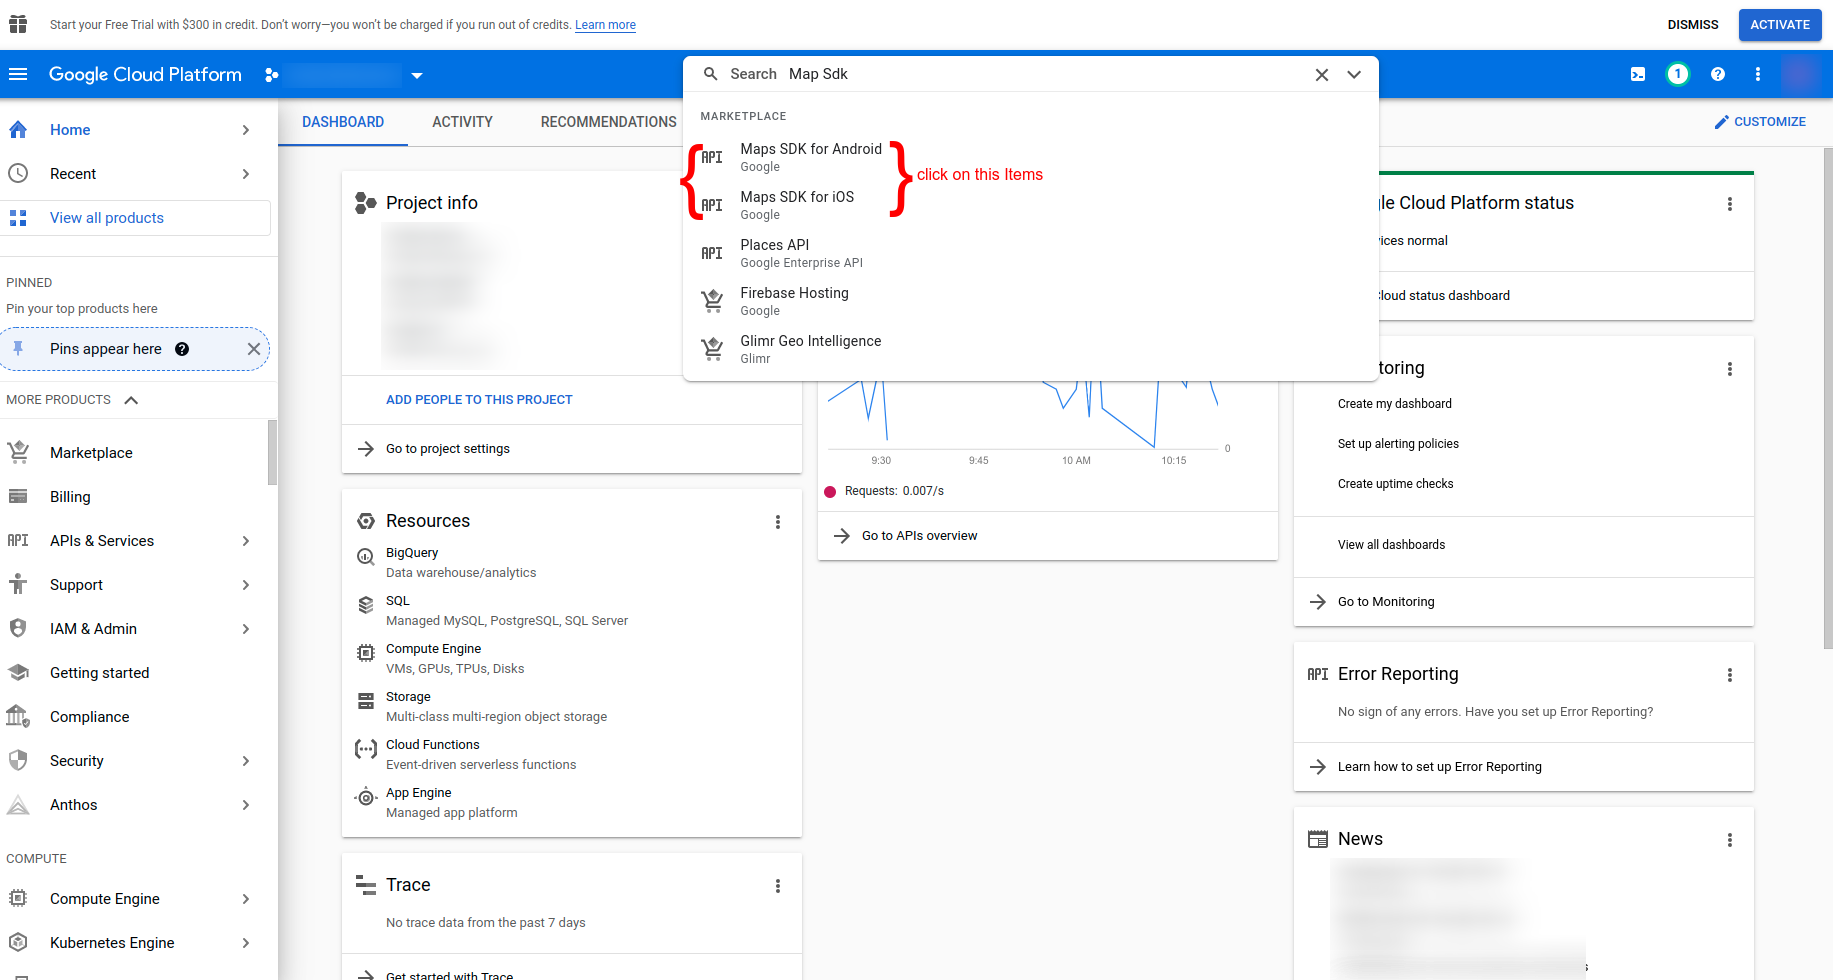This screenshot has width=1833, height=980.
Task: Expand the search options chevron
Action: (x=1354, y=75)
